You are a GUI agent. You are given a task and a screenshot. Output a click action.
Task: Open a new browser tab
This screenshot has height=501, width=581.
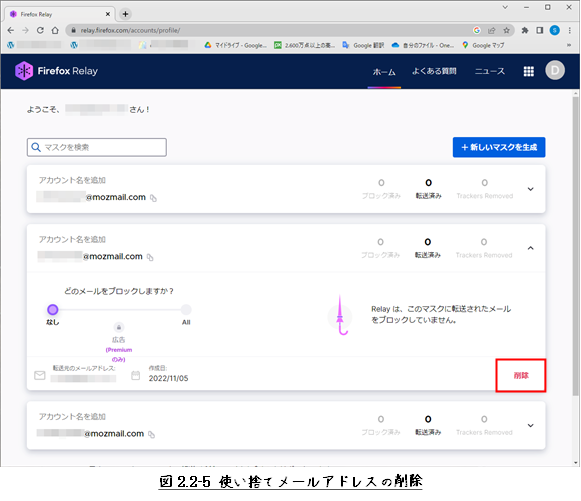[x=125, y=14]
